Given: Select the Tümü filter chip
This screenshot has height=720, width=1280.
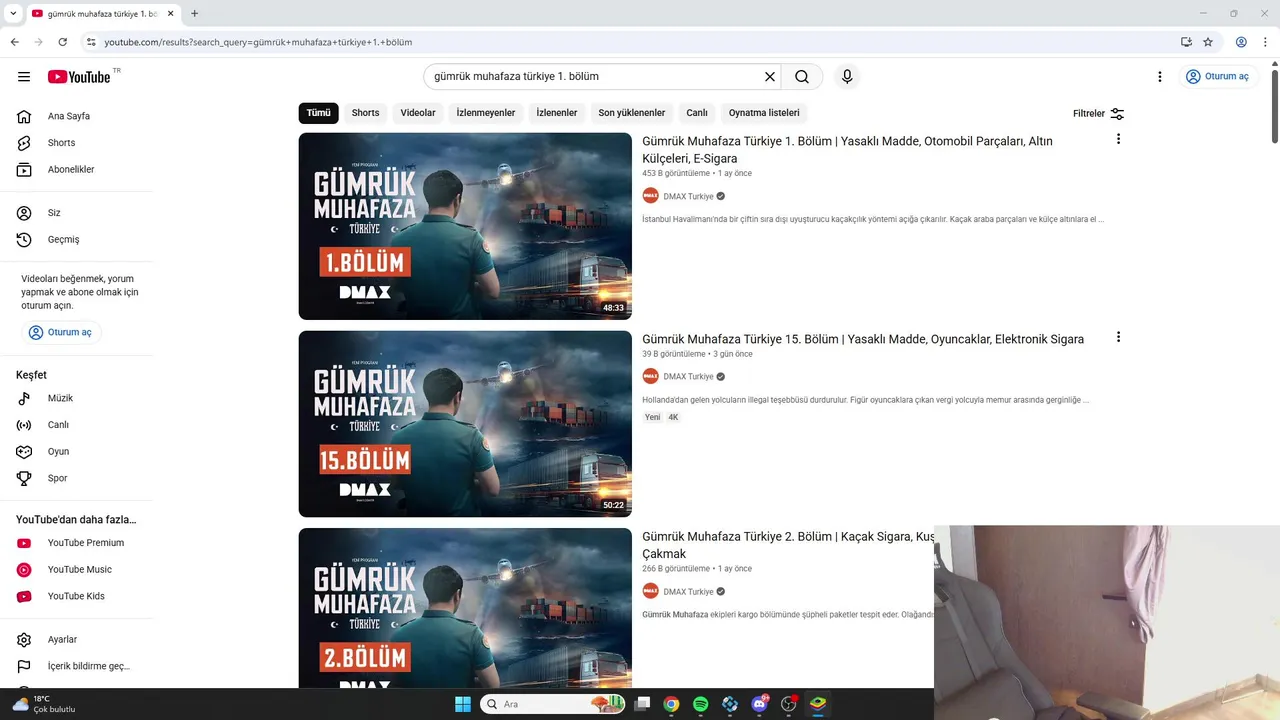Looking at the screenshot, I should tap(318, 113).
